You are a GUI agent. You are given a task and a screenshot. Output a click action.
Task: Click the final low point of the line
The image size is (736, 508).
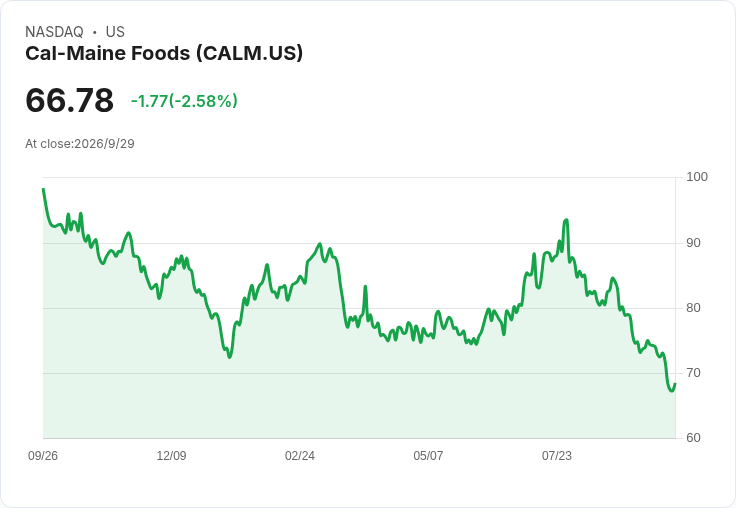tap(671, 391)
